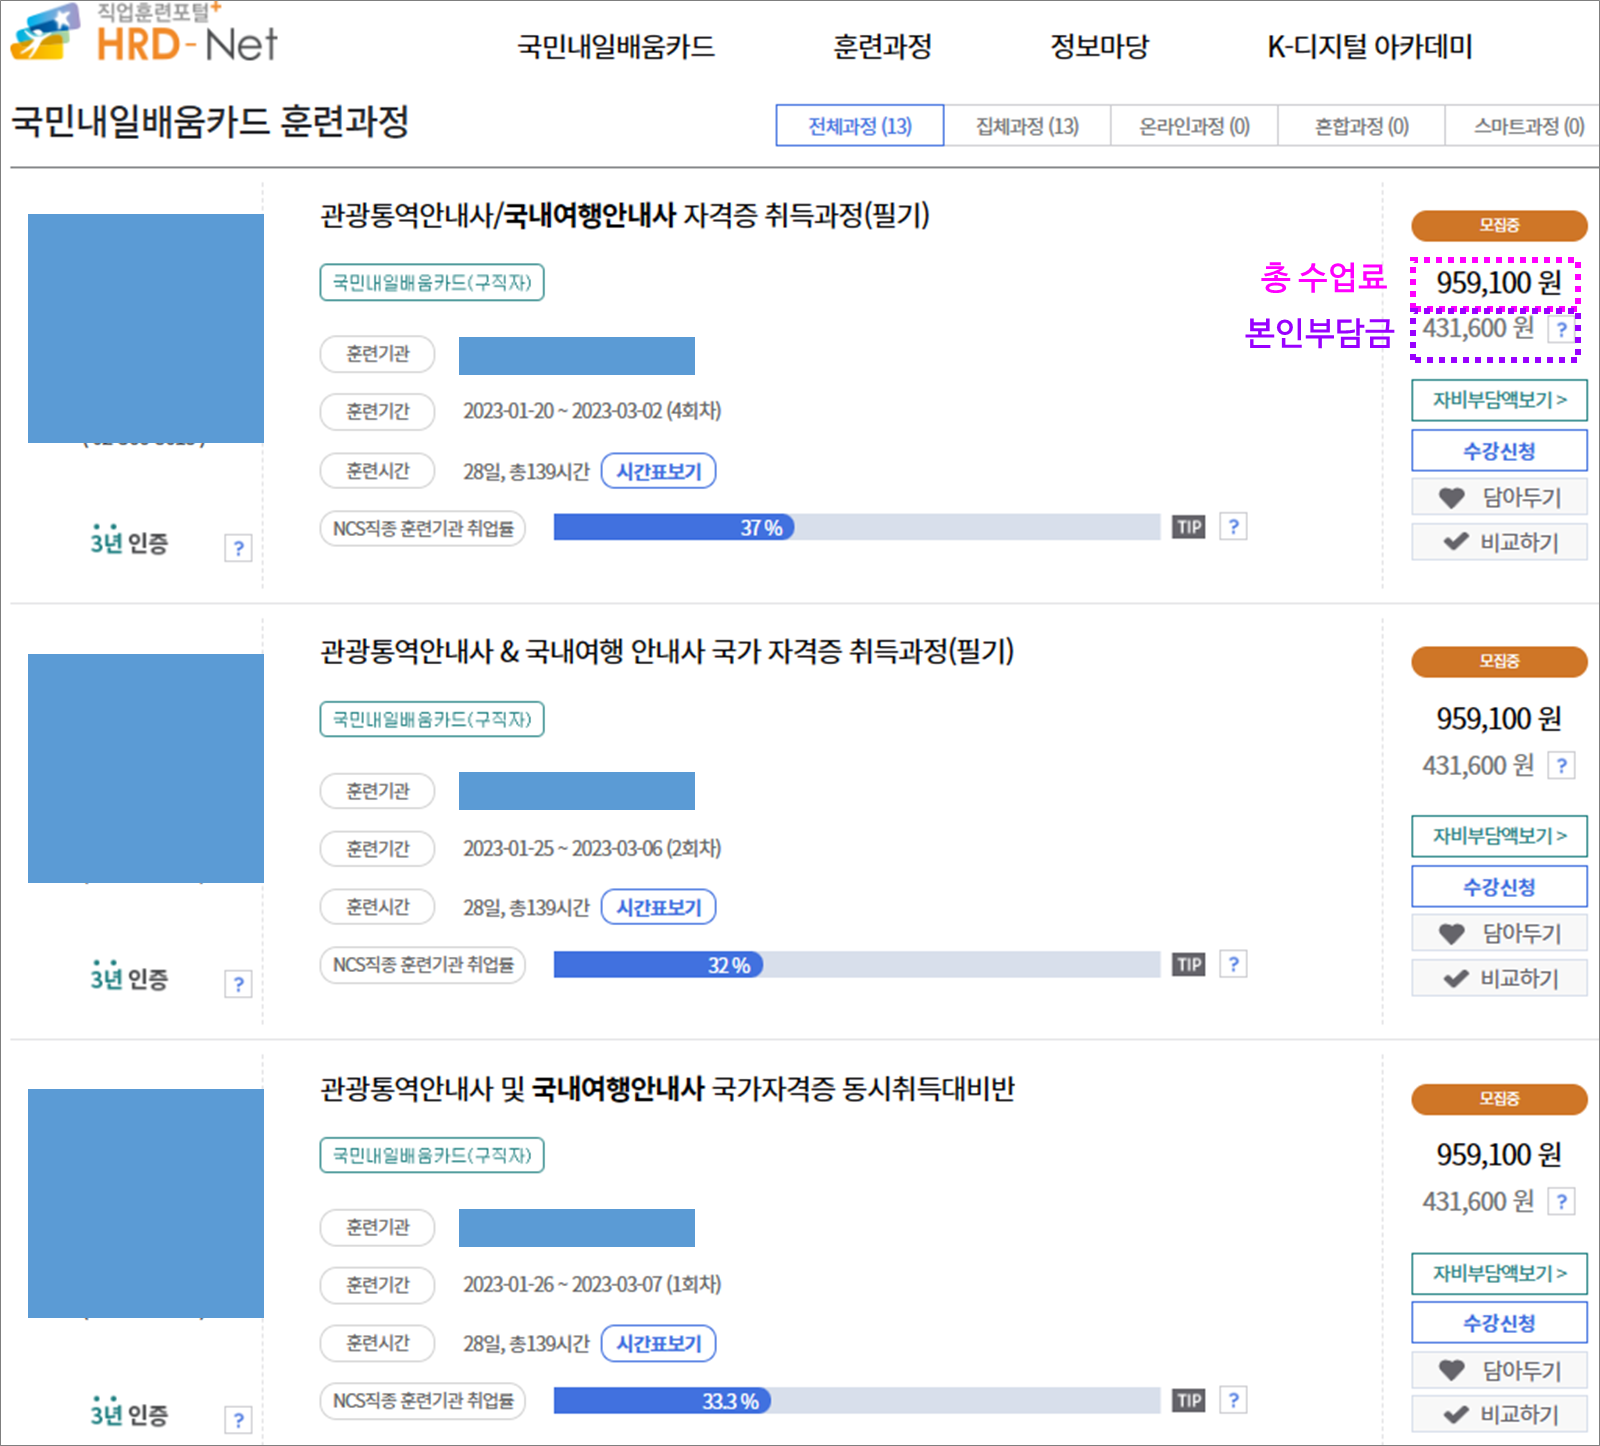
Task: Expand 자비부담액보기 on first course
Action: (x=1499, y=399)
